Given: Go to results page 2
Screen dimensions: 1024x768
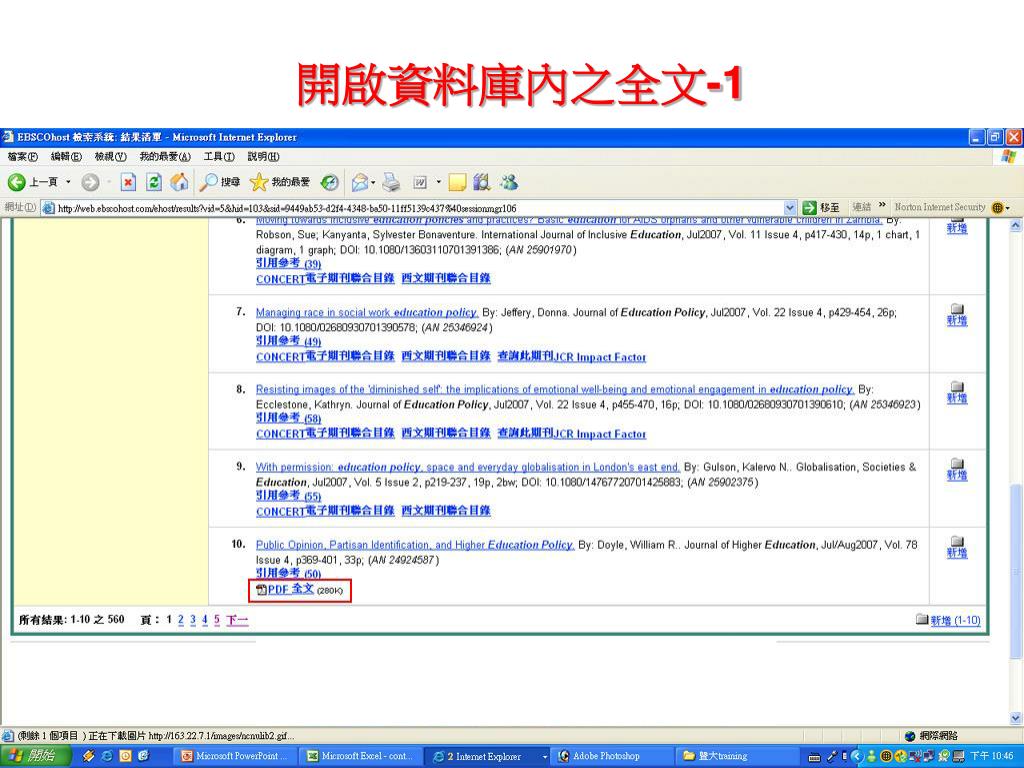Looking at the screenshot, I should coord(181,620).
